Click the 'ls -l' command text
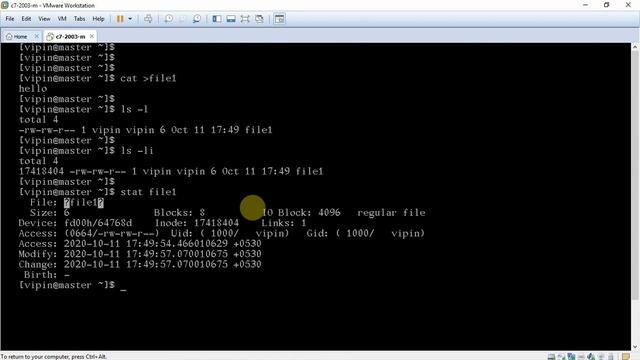This screenshot has width=640, height=360. click(x=134, y=109)
